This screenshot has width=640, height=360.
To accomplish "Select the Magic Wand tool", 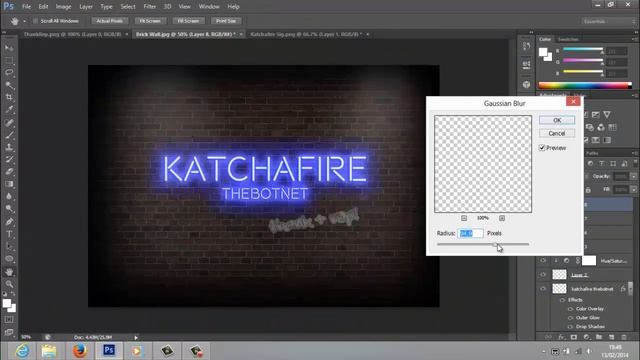I will click(x=9, y=85).
